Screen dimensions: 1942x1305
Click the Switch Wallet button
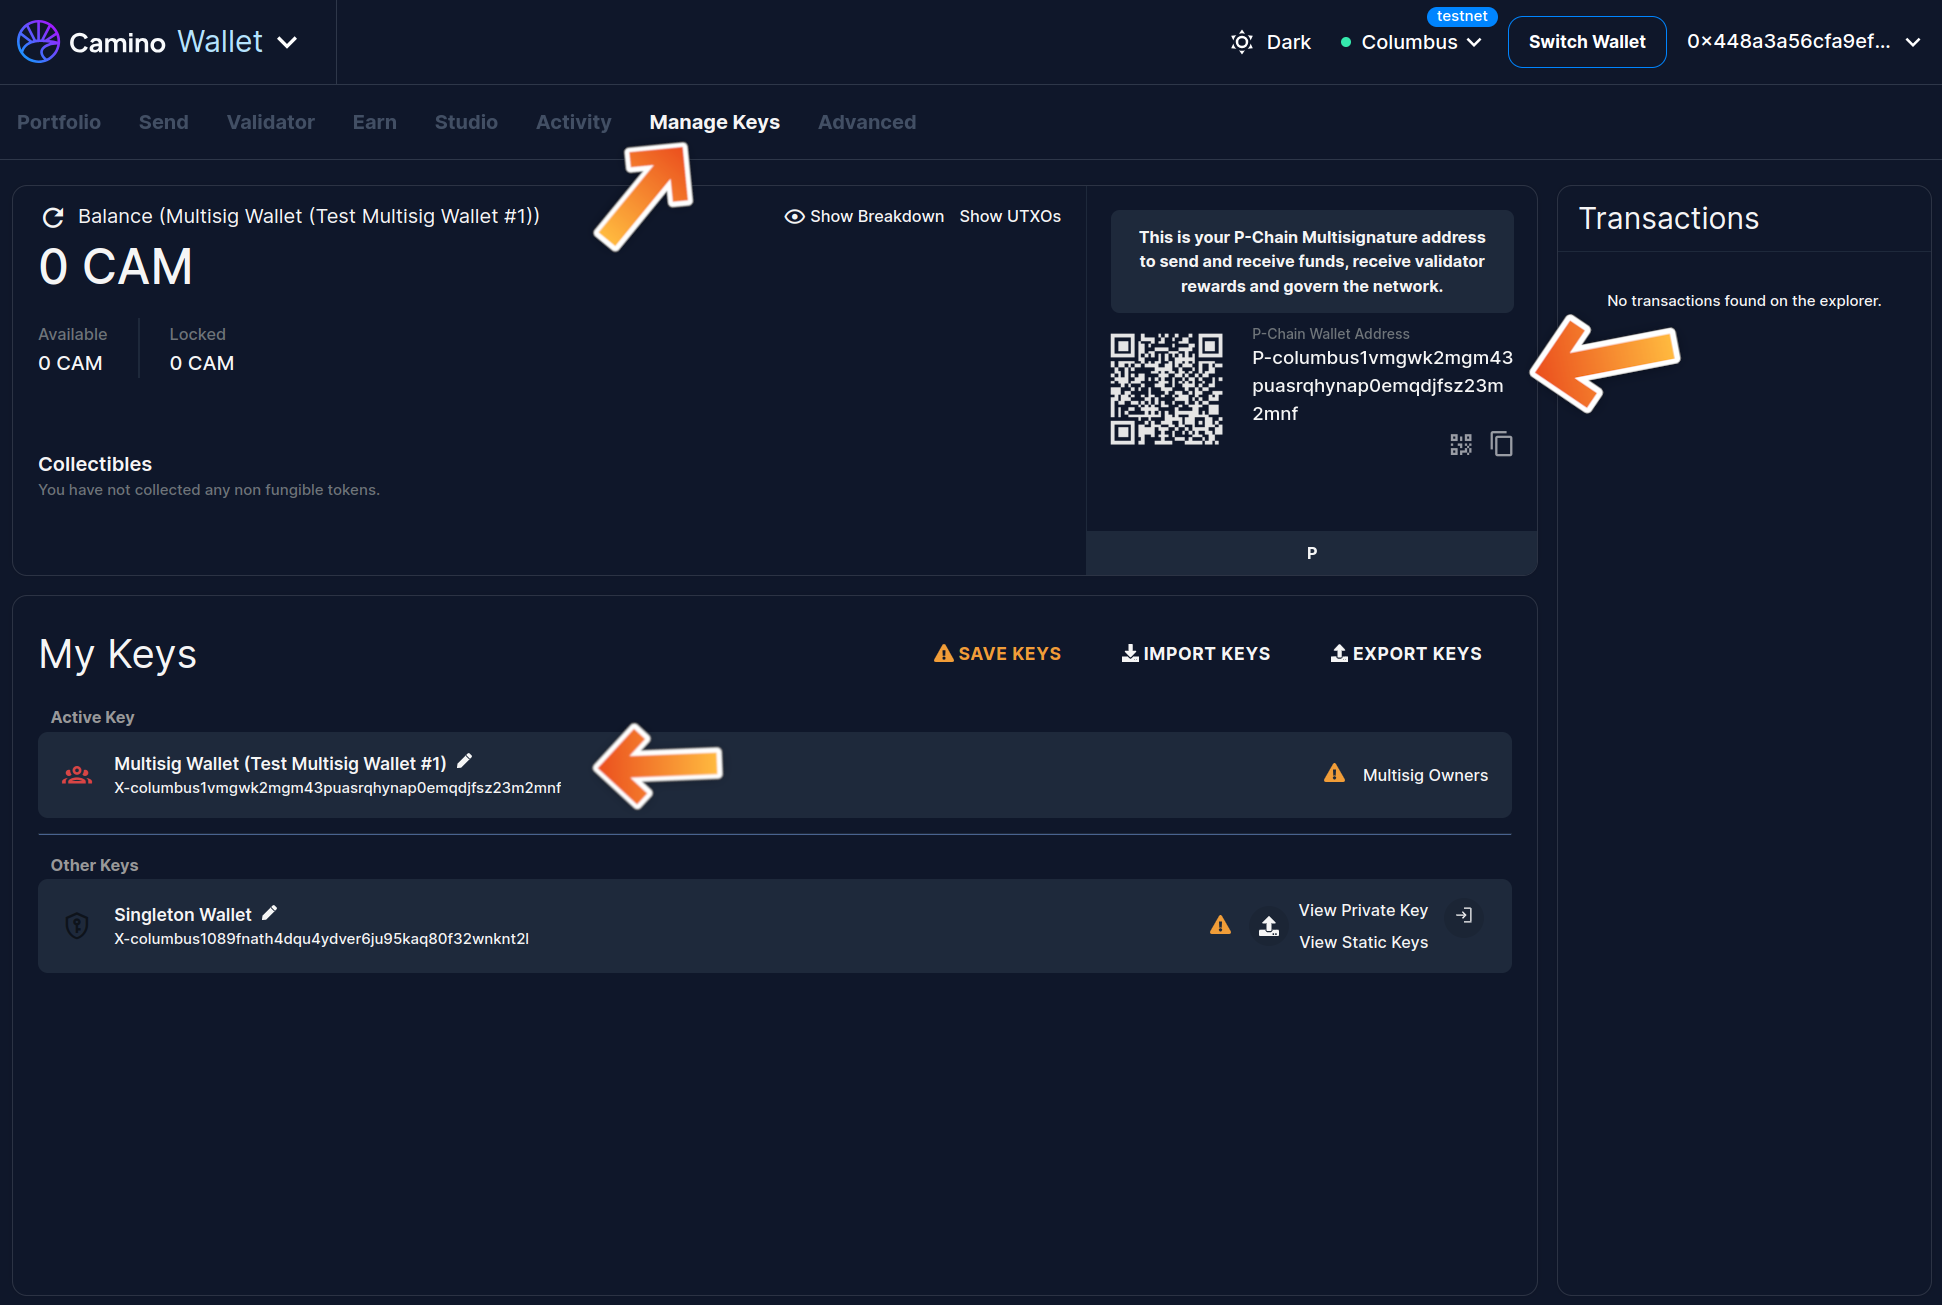(x=1586, y=42)
